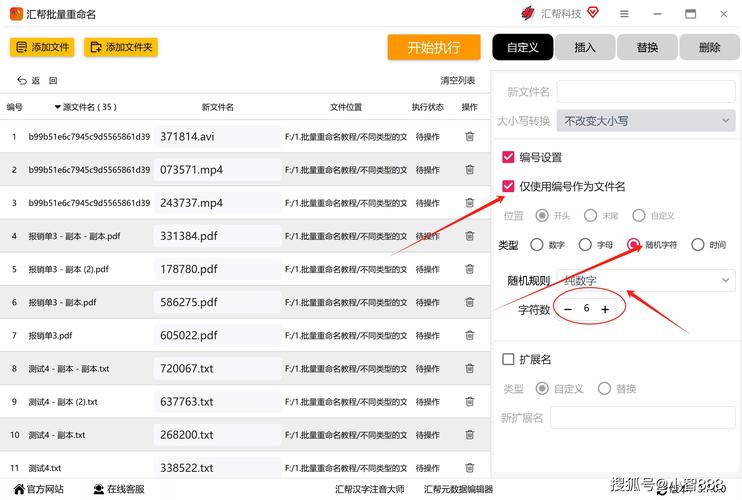742x500 pixels.
Task: Open 汇帮汉字注音大师 link
Action: pyautogui.click(x=370, y=489)
